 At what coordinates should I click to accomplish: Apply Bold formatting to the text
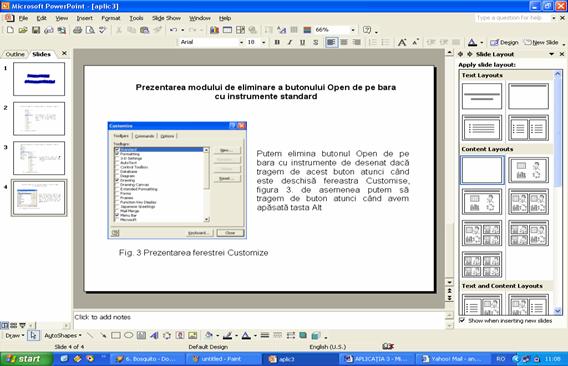277,42
